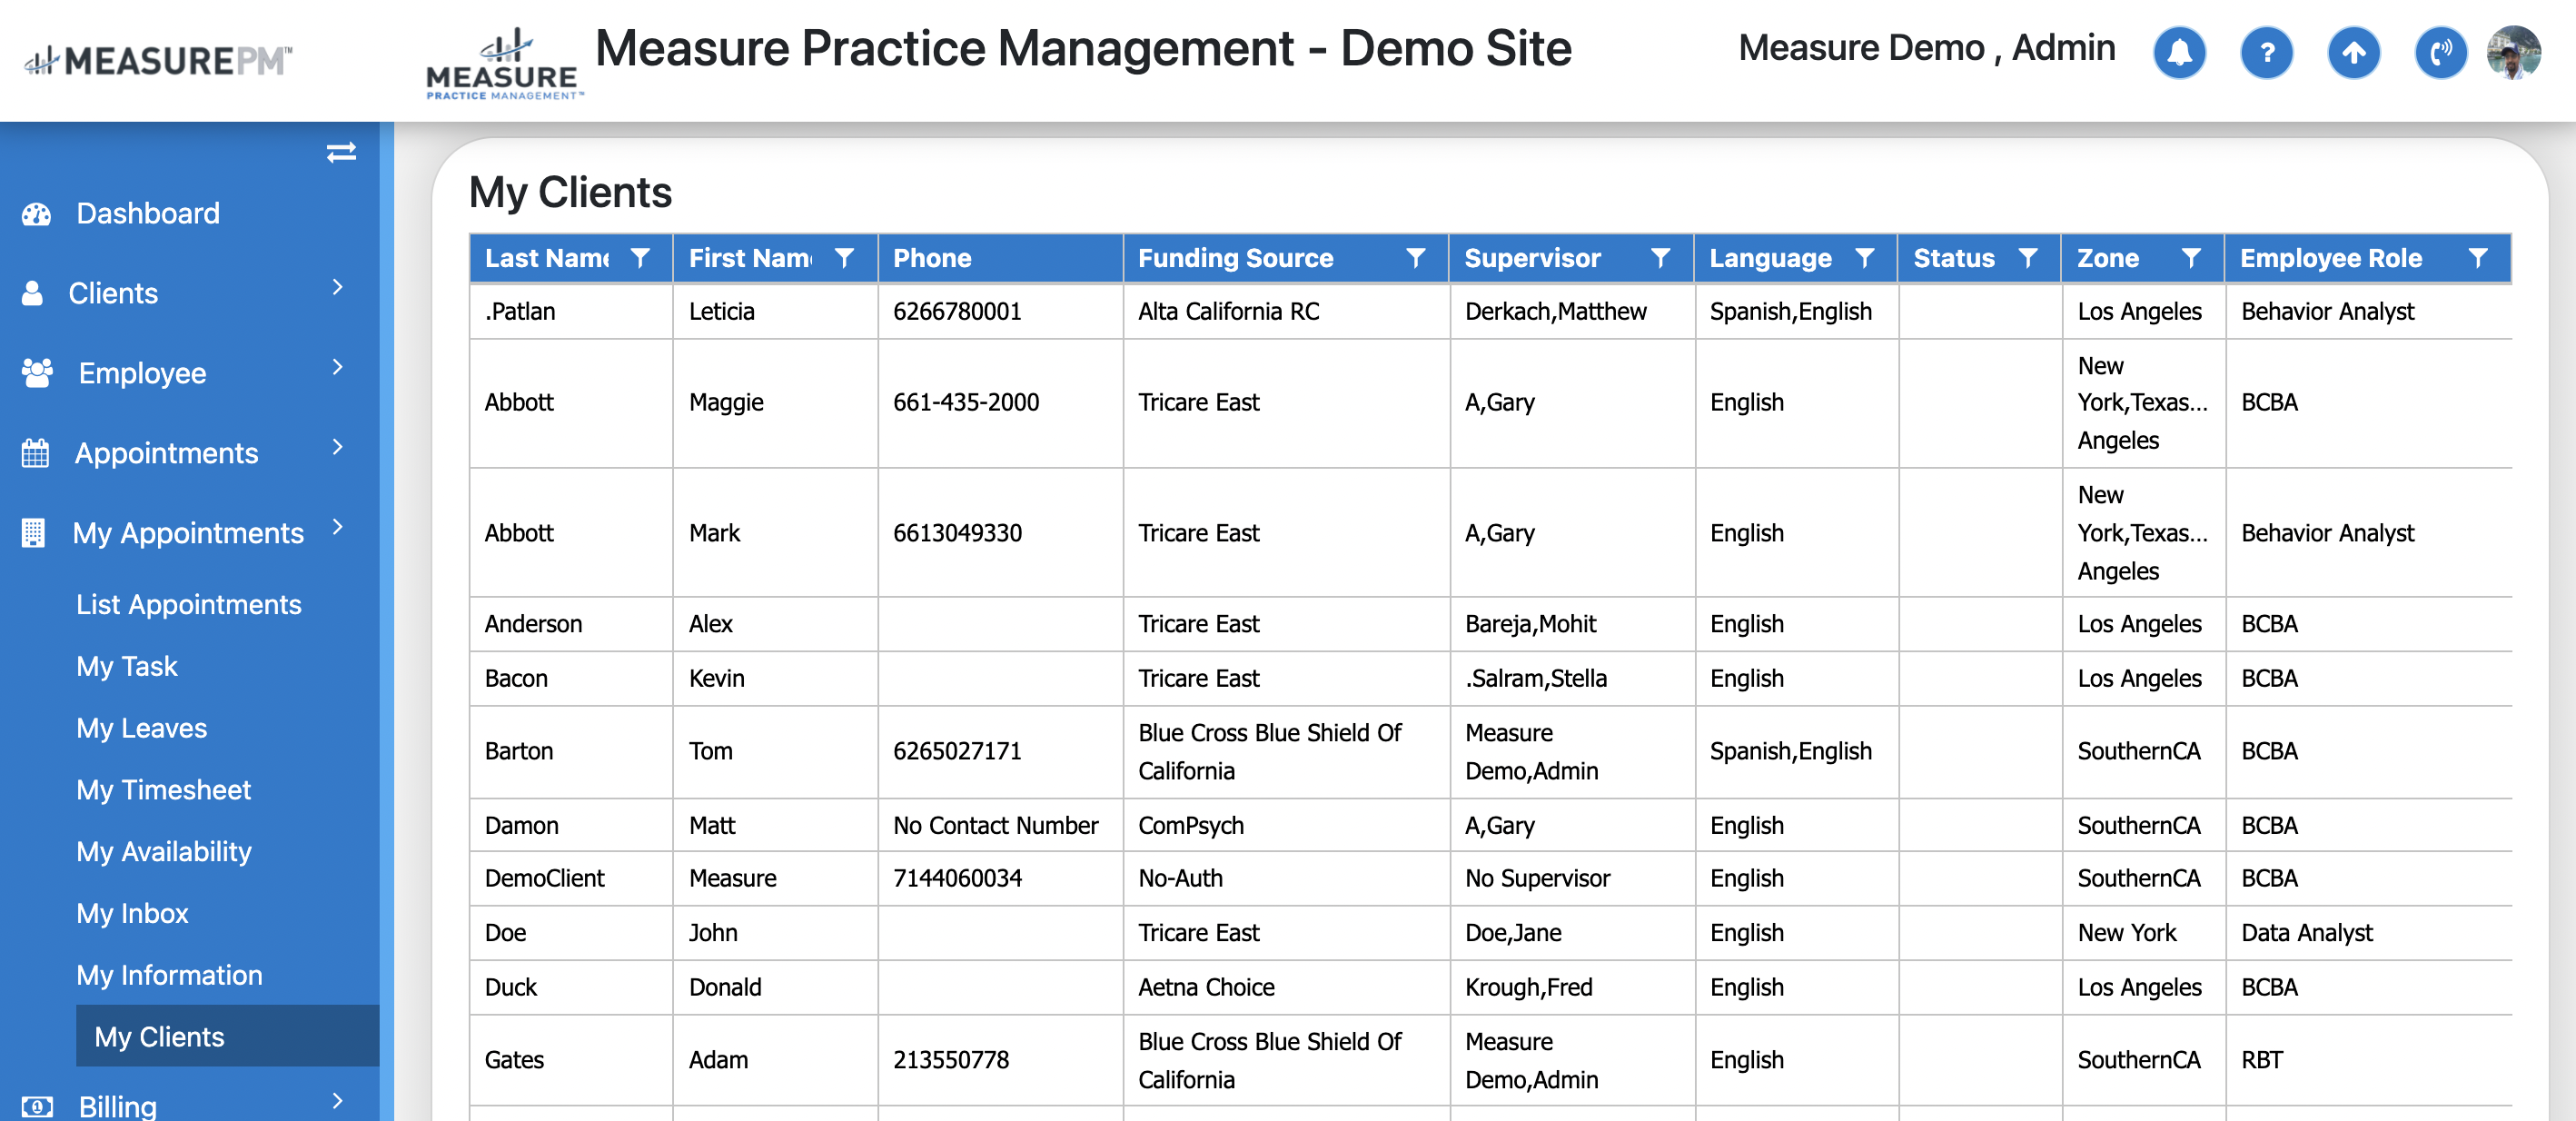Screen dimensions: 2576x1121
Task: Expand the Employee sidebar section
Action: pyautogui.click(x=337, y=368)
